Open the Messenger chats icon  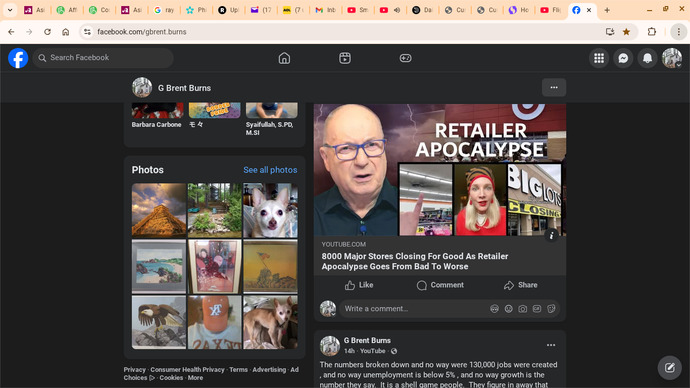click(623, 58)
